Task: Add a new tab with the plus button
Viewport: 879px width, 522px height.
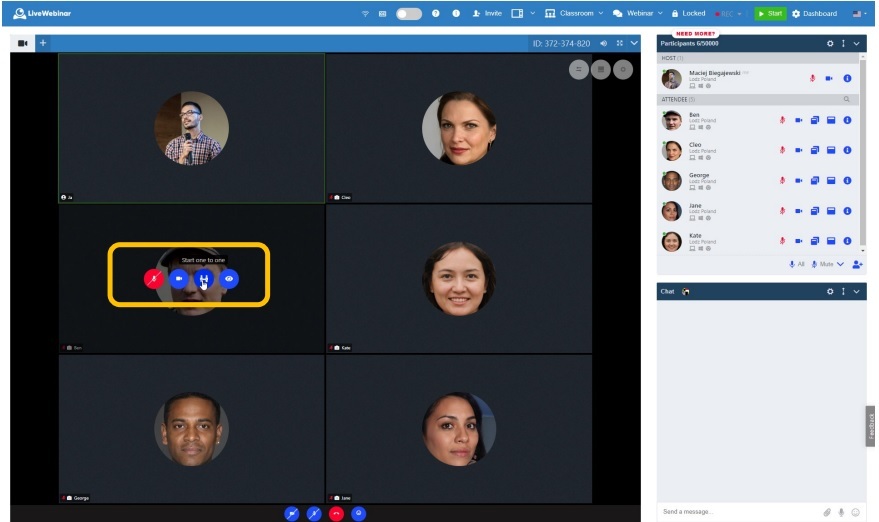Action: pos(43,44)
